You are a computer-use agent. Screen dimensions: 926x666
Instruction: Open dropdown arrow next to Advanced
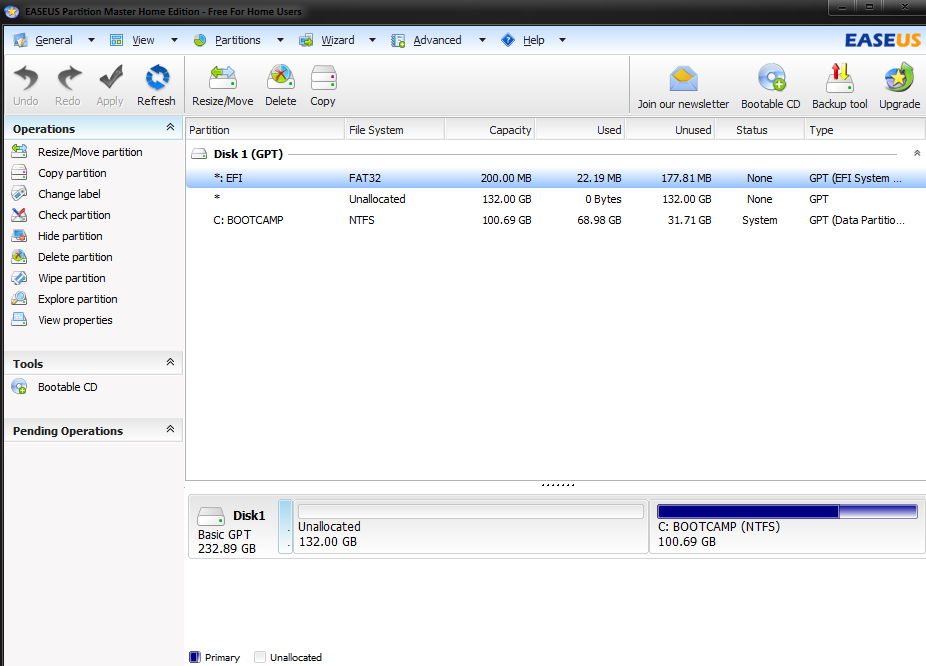tap(482, 40)
